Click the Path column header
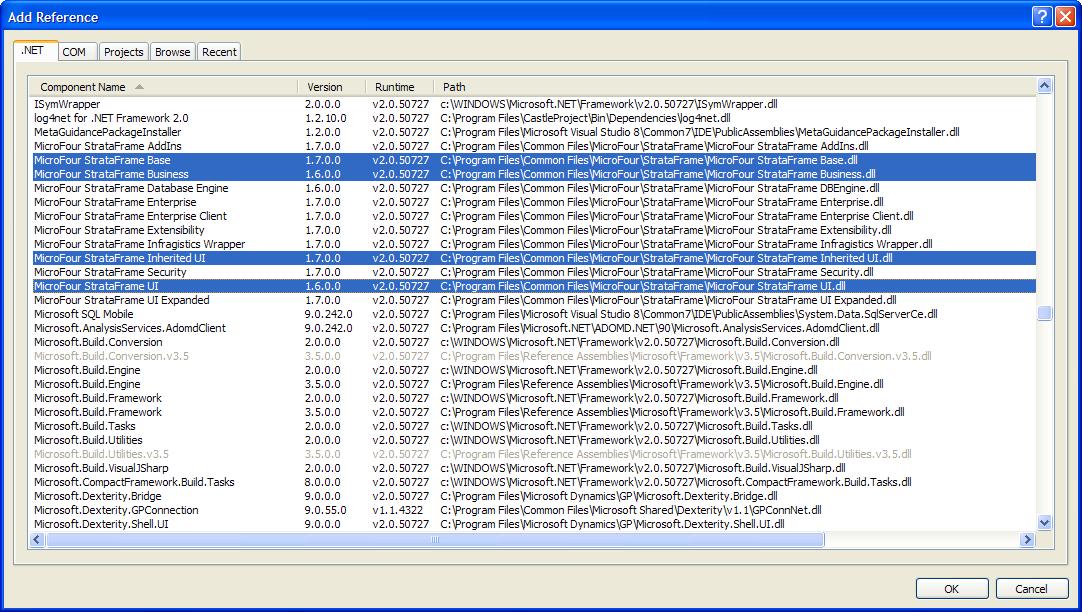Viewport: 1082px width, 612px height. [x=454, y=87]
